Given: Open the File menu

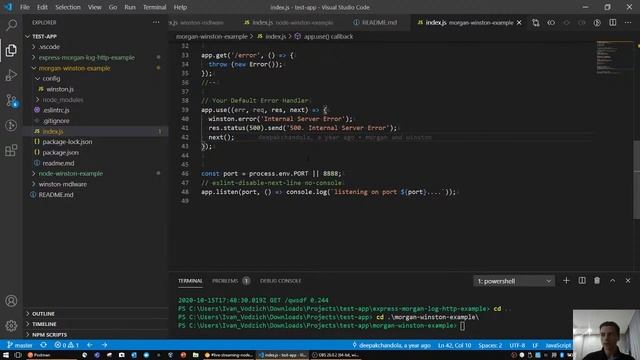Looking at the screenshot, I should (x=24, y=7).
